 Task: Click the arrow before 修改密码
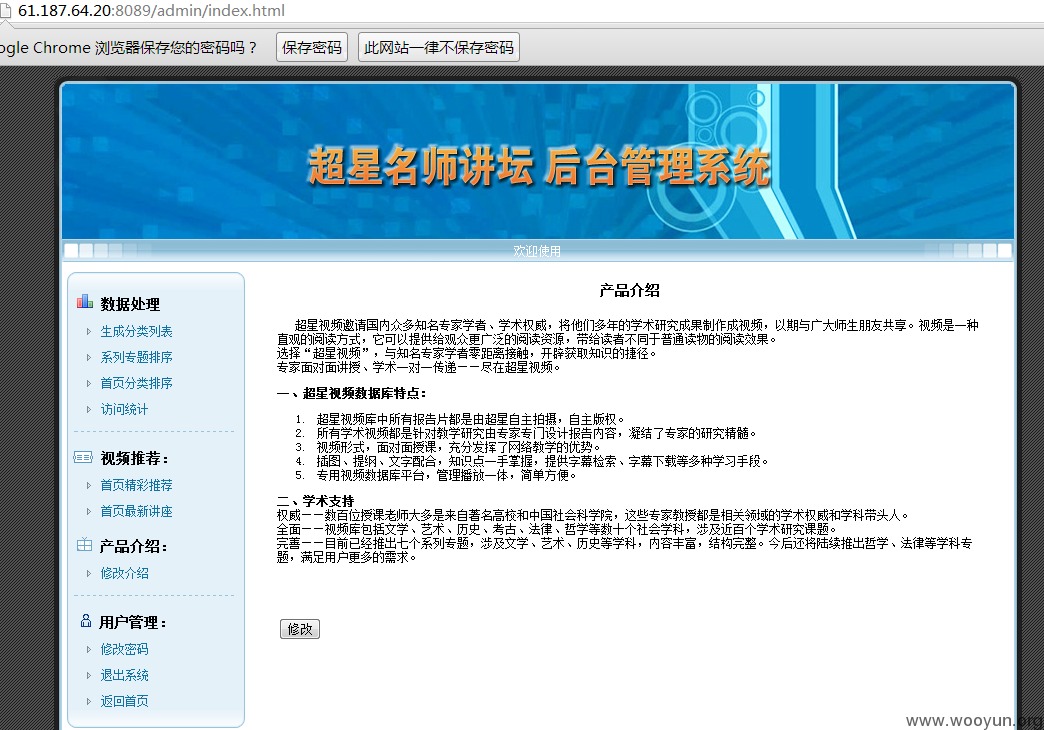click(x=89, y=649)
